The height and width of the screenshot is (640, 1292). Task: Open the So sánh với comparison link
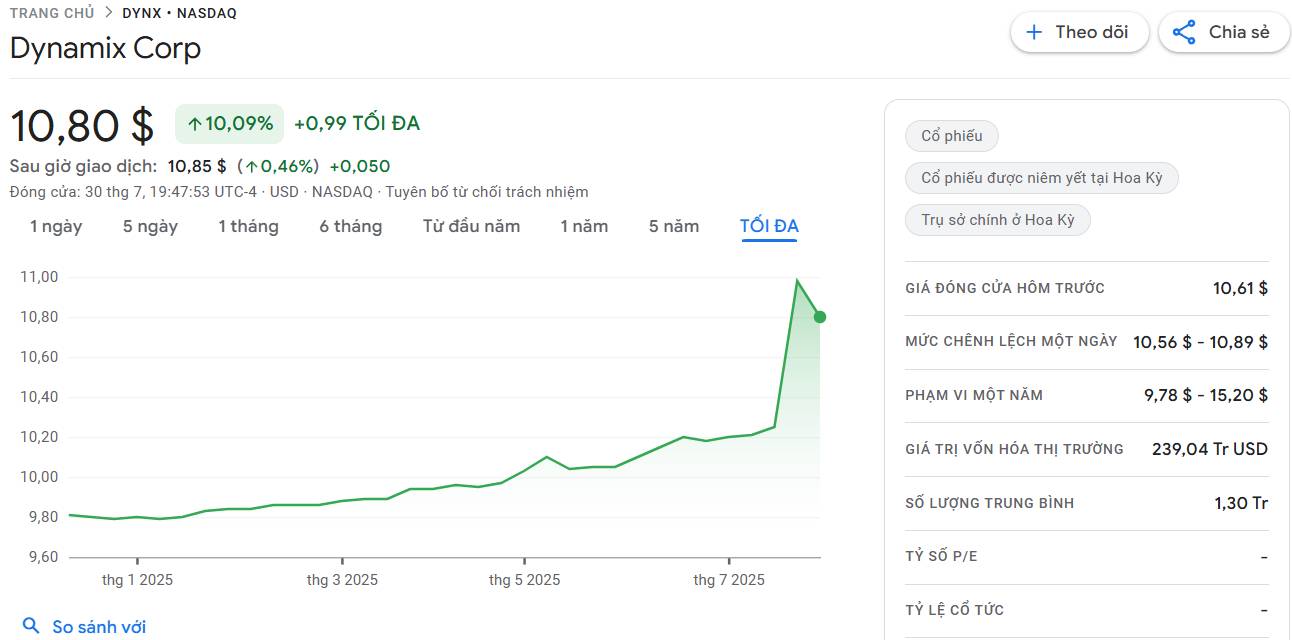tap(99, 627)
